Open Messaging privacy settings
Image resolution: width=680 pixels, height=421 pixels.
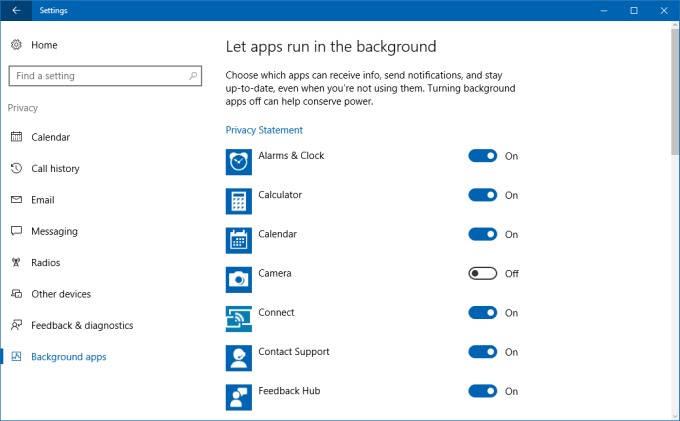click(54, 232)
